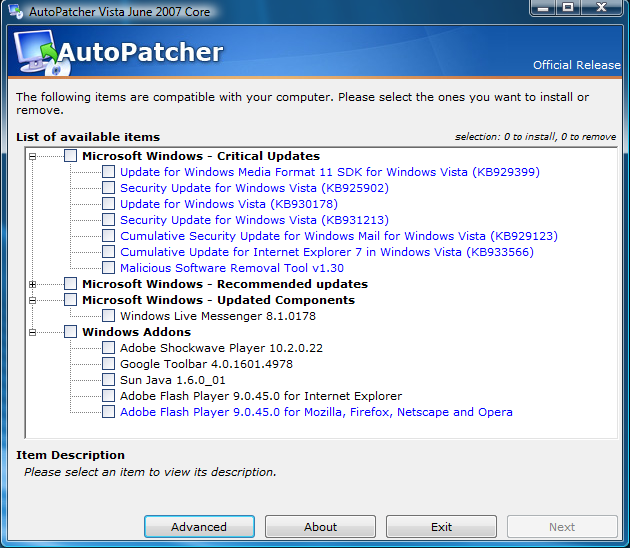Screen dimensions: 630x548
Task: Click the greyed-out Next button
Action: click(562, 527)
